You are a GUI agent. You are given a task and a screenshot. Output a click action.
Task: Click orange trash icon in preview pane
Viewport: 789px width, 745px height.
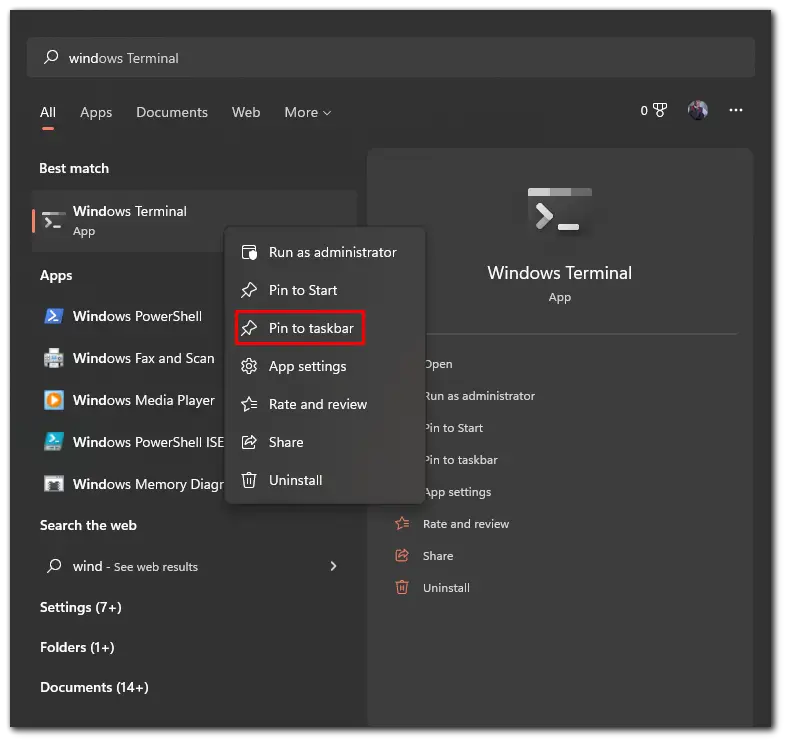coord(402,588)
